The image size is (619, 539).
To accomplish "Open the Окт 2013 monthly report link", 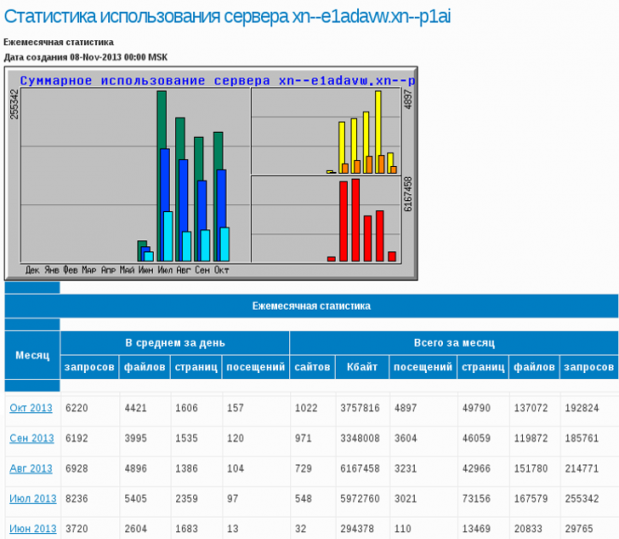I will [30, 408].
